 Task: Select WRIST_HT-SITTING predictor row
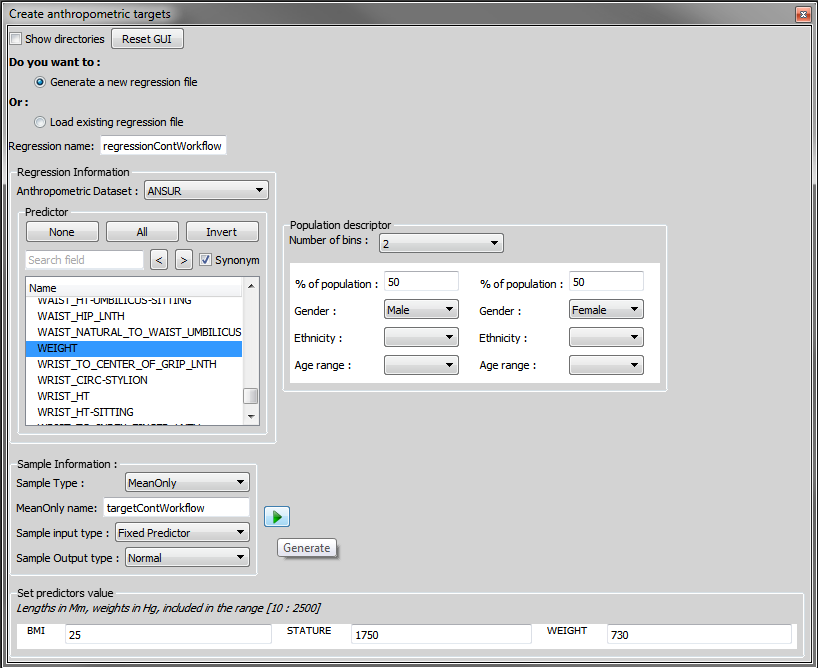click(x=134, y=412)
